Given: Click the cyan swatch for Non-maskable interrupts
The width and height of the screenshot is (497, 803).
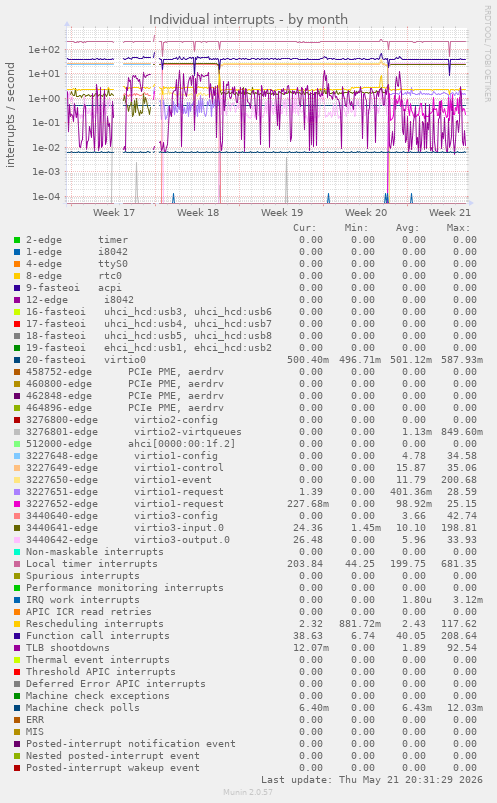Looking at the screenshot, I should click(17, 552).
